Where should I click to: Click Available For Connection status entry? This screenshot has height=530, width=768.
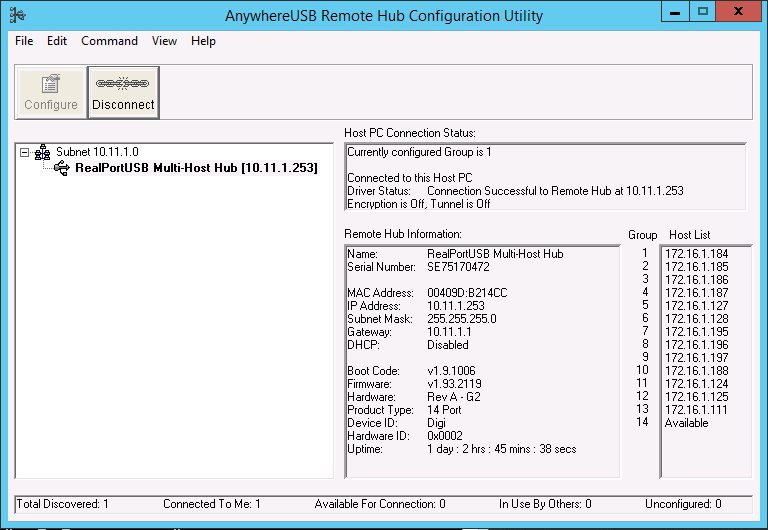(380, 504)
